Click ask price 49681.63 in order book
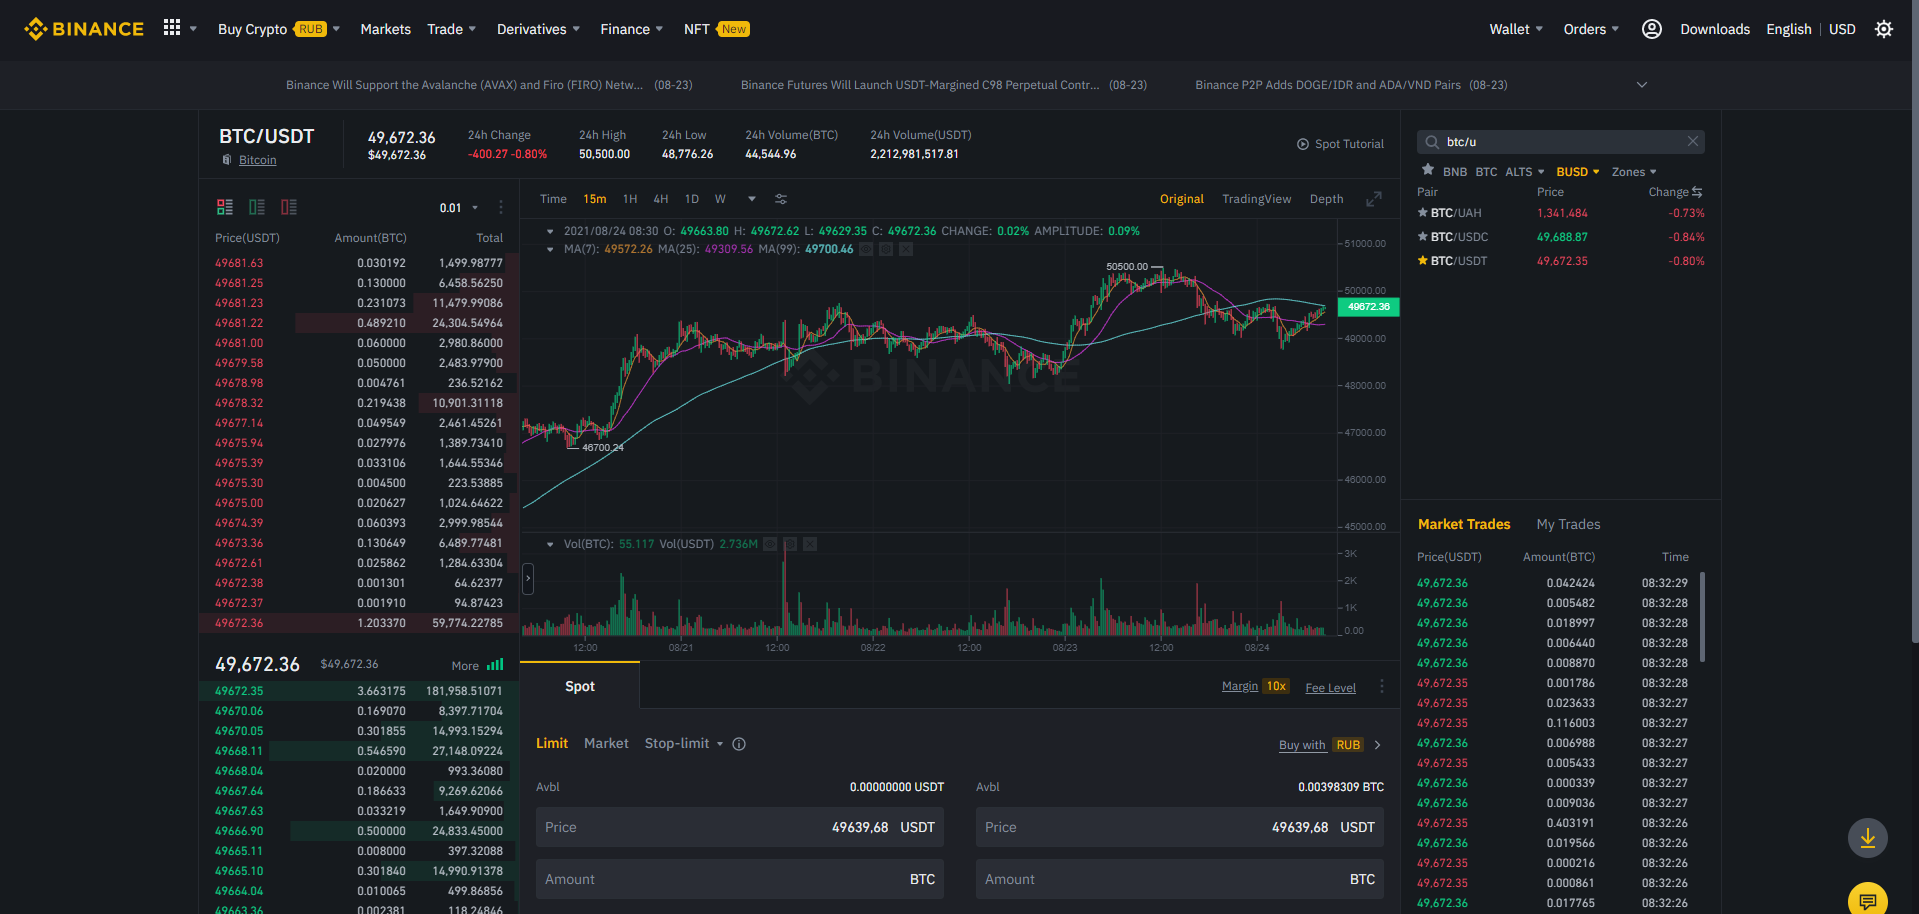The image size is (1919, 914). pyautogui.click(x=239, y=263)
